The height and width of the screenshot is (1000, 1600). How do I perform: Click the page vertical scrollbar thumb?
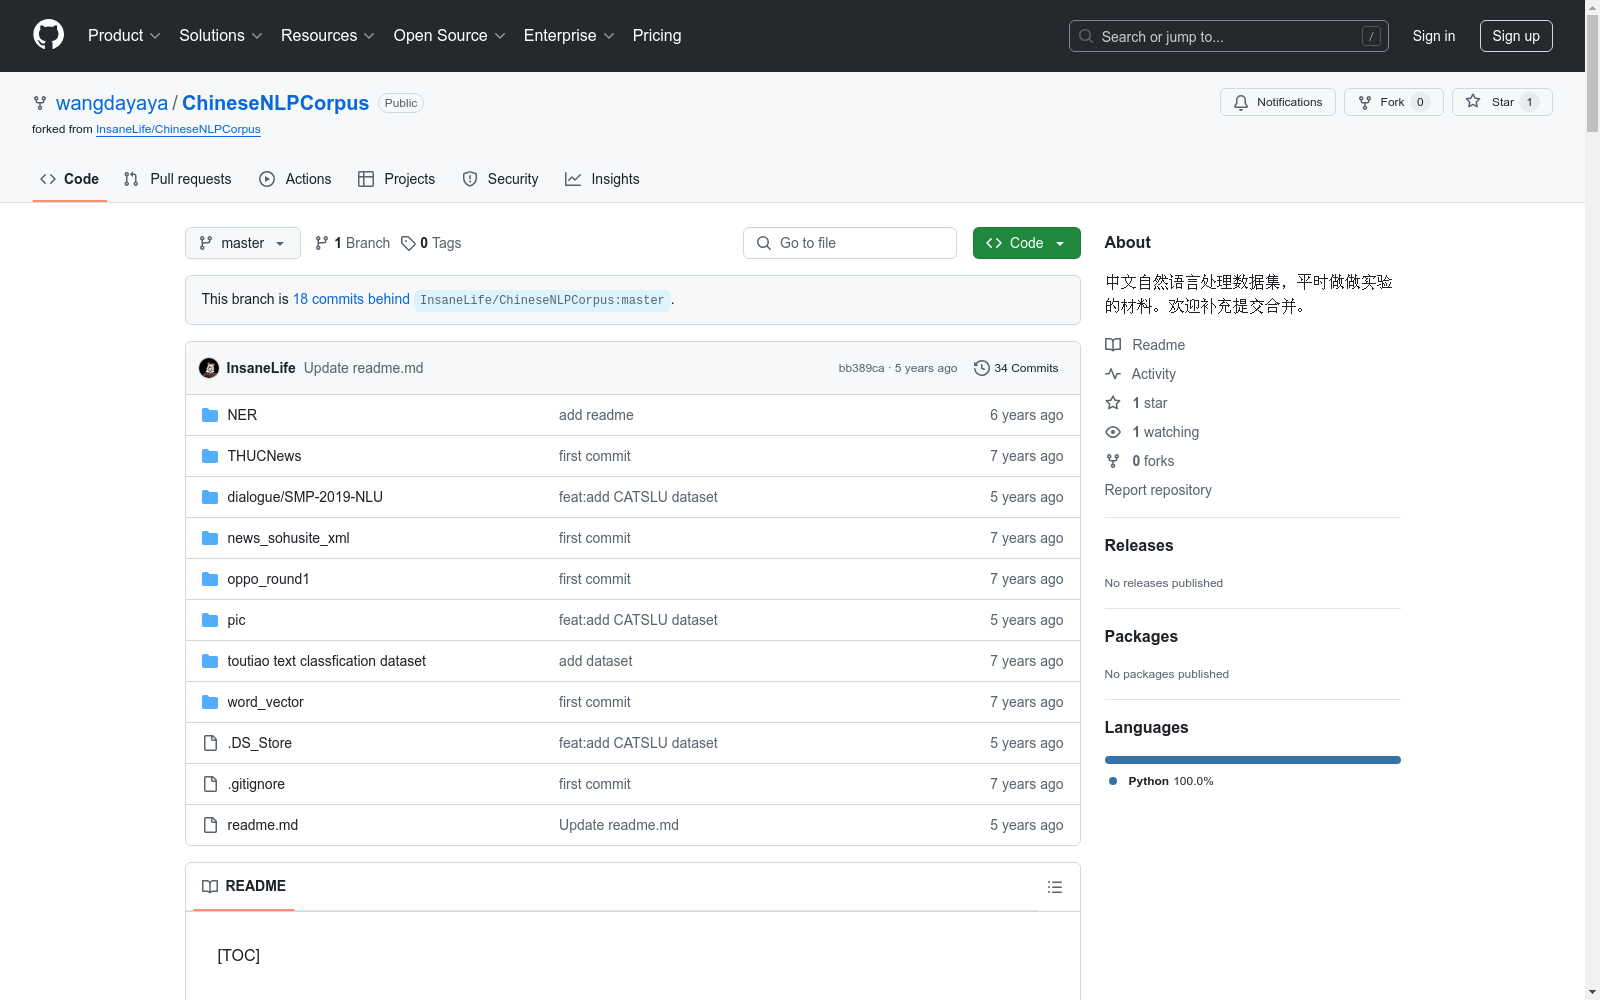(x=1593, y=73)
